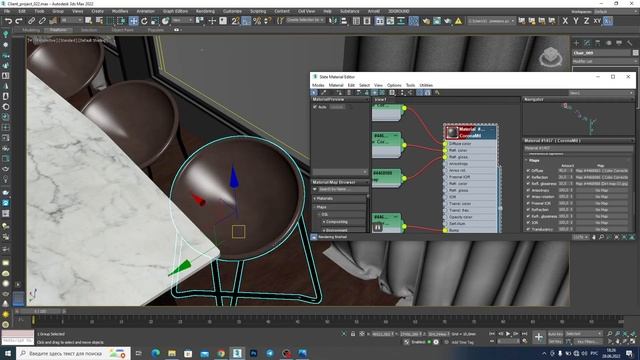Open the Create Selection Set dropdown

(305, 20)
